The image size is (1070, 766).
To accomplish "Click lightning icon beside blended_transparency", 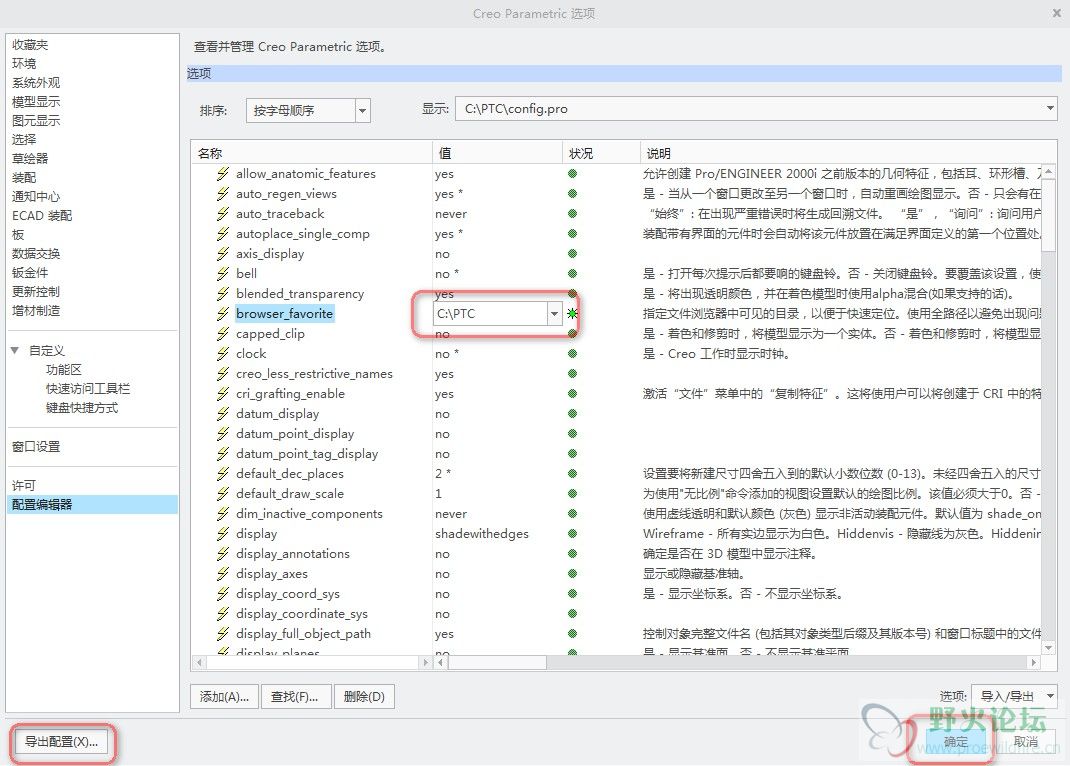I will pyautogui.click(x=222, y=294).
